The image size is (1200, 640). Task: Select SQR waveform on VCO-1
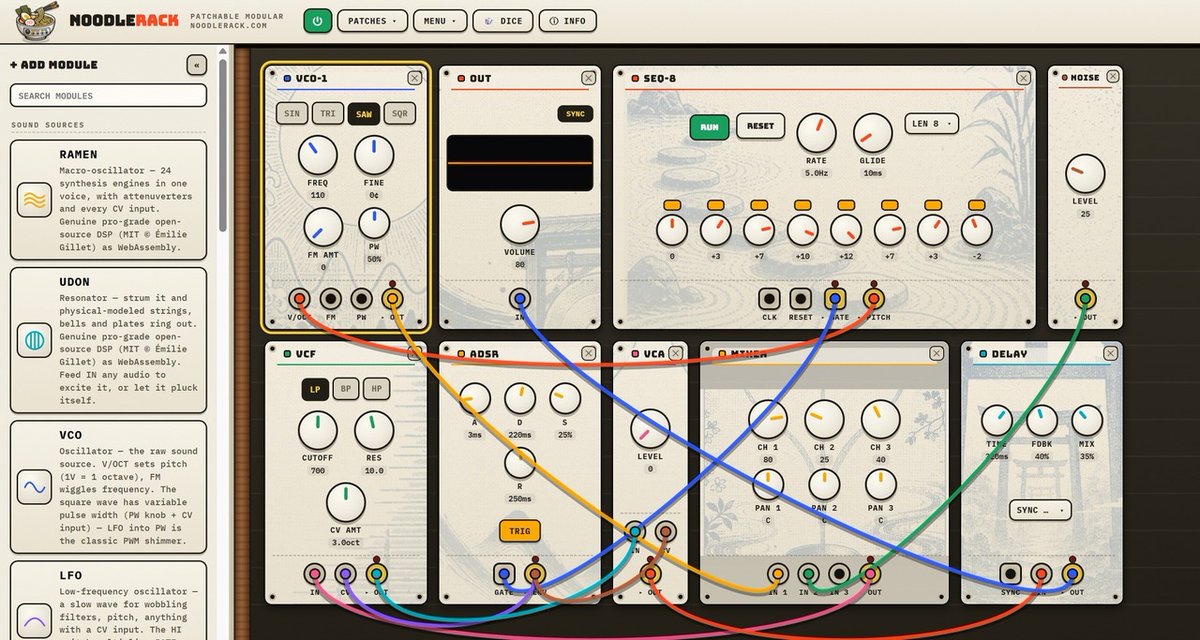click(398, 114)
